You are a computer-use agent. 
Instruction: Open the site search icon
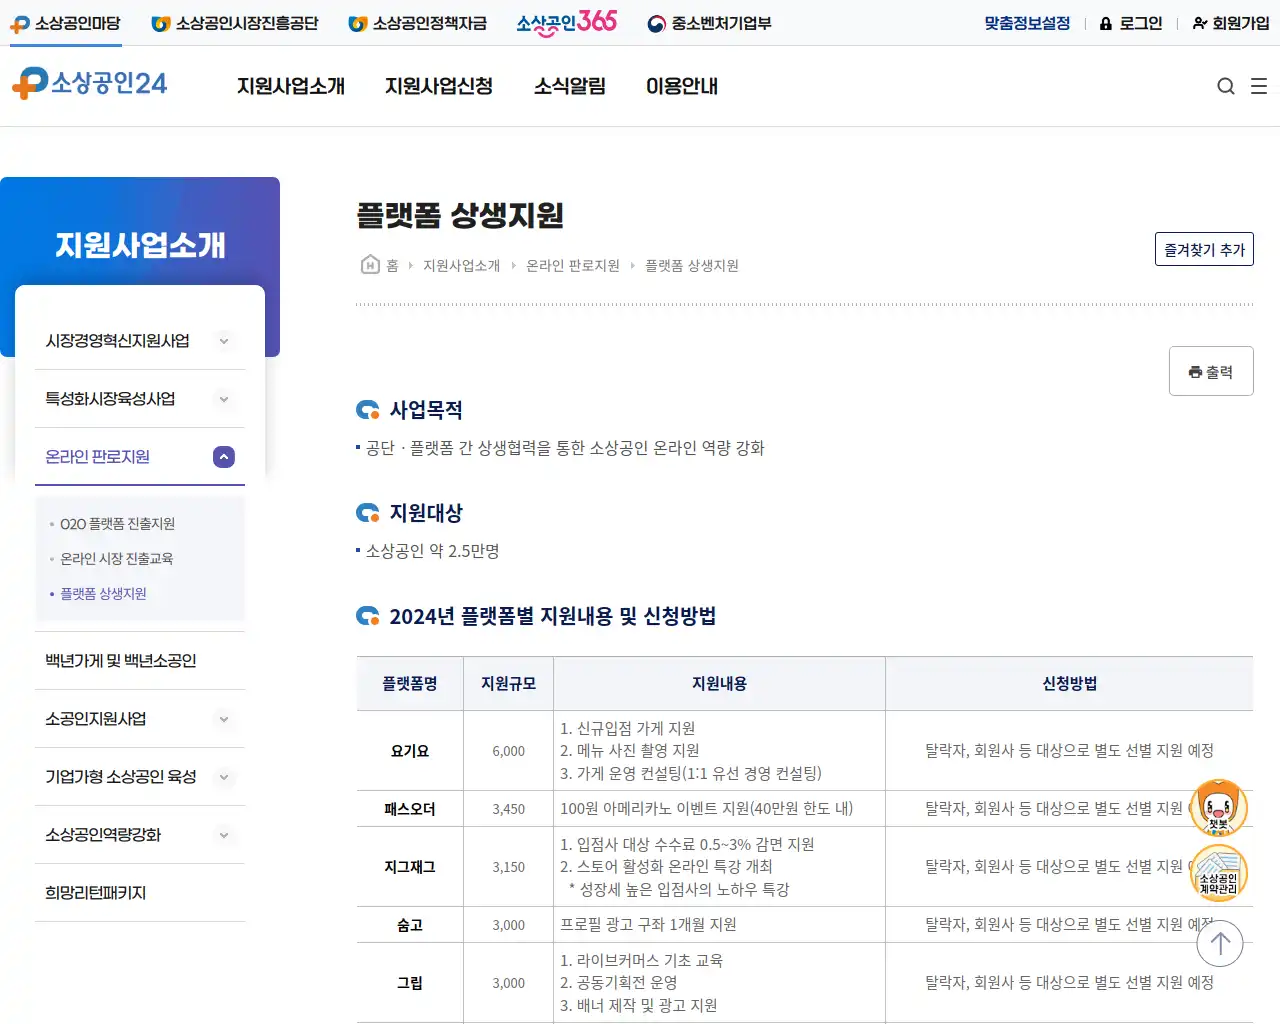coord(1226,86)
